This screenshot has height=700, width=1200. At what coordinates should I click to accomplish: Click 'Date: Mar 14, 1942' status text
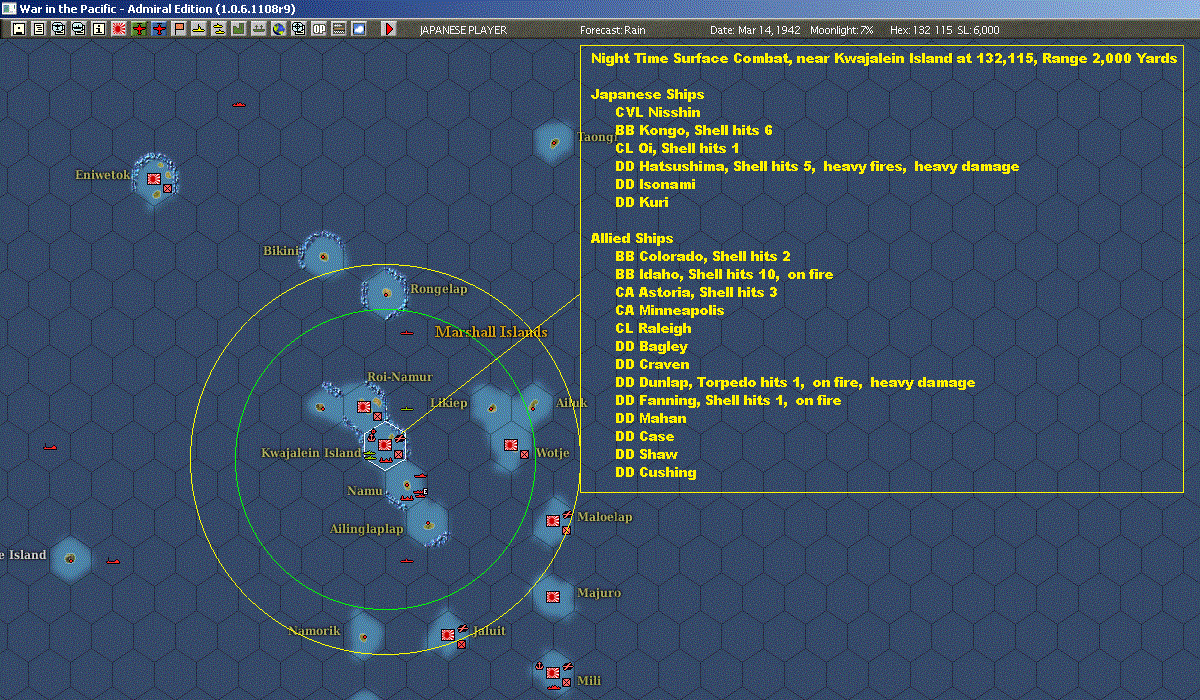click(x=755, y=30)
